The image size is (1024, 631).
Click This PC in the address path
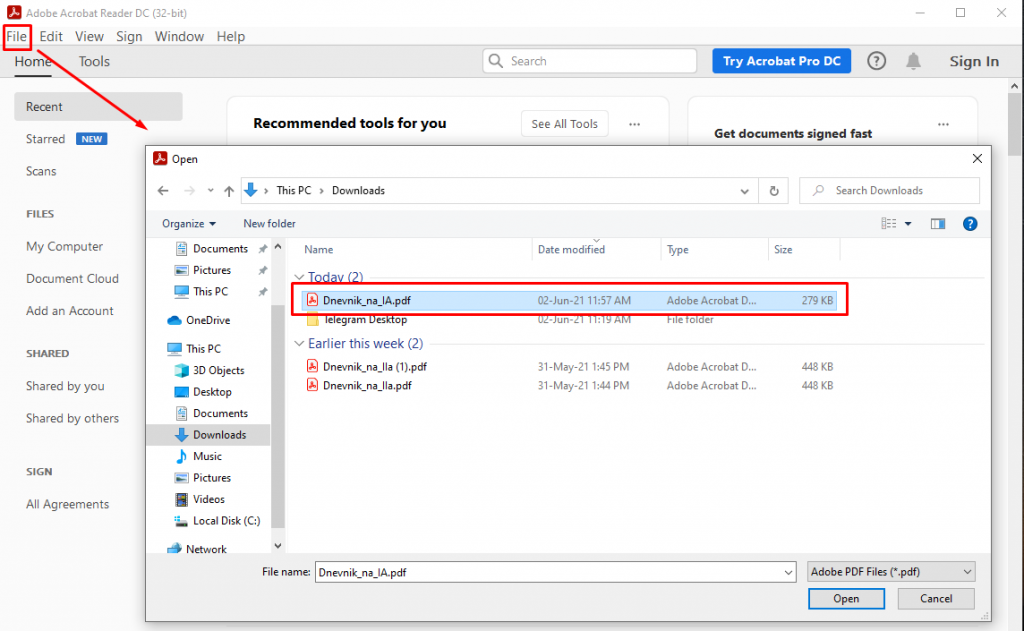(294, 190)
